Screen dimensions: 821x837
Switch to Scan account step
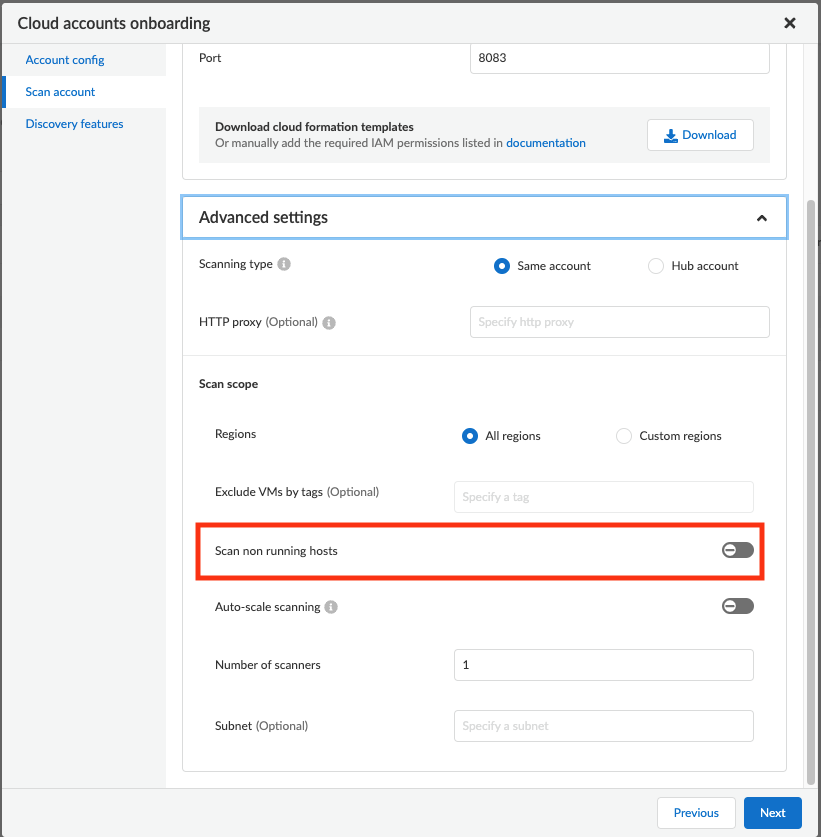click(60, 92)
